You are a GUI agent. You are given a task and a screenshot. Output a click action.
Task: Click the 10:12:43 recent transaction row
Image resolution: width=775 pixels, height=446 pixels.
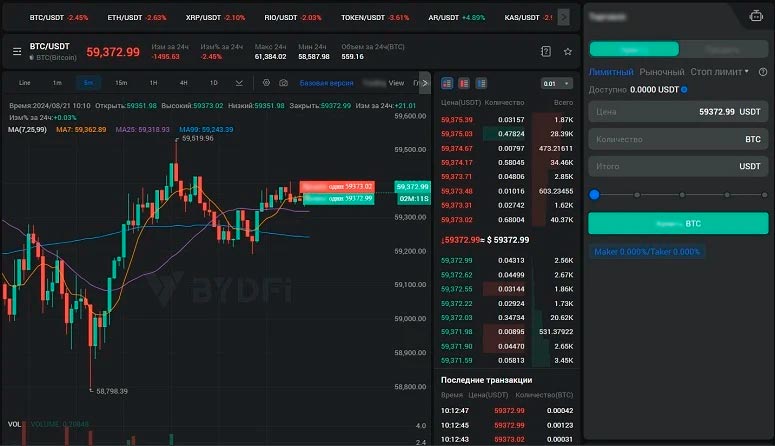point(507,439)
